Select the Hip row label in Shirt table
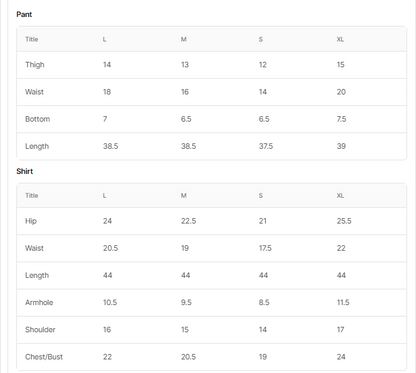The image size is (416, 373). (x=31, y=221)
